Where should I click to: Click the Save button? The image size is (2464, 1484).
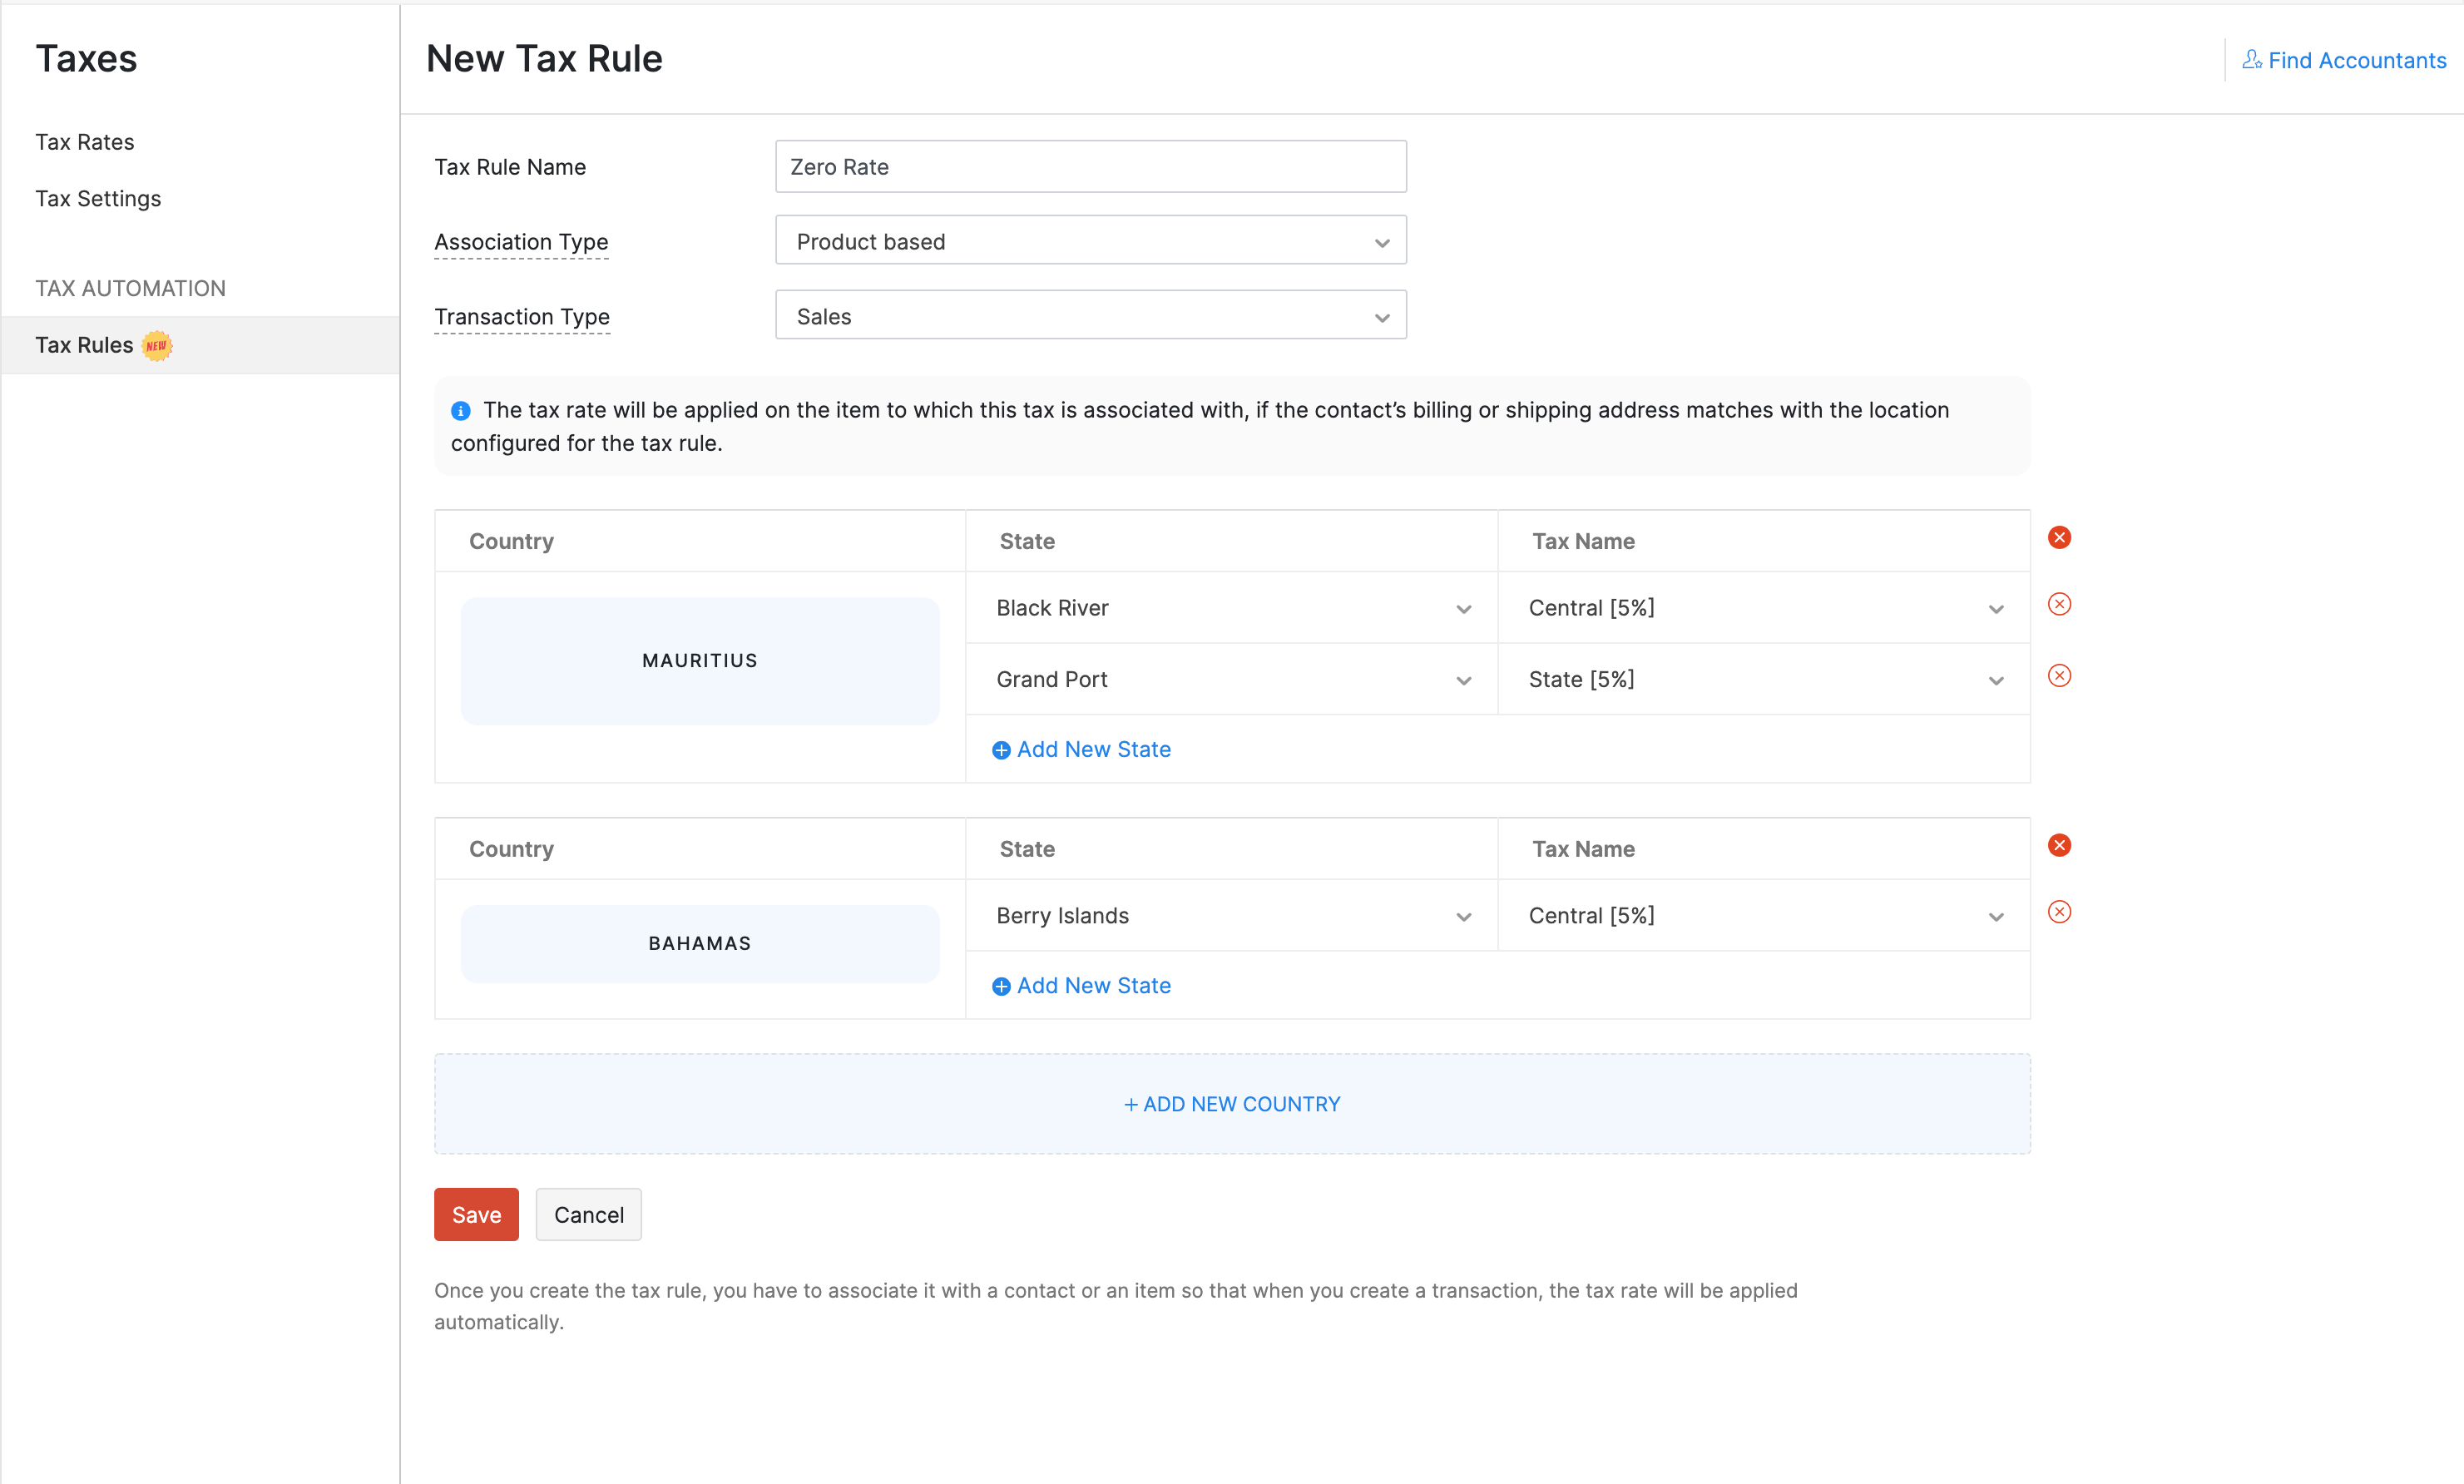click(477, 1214)
